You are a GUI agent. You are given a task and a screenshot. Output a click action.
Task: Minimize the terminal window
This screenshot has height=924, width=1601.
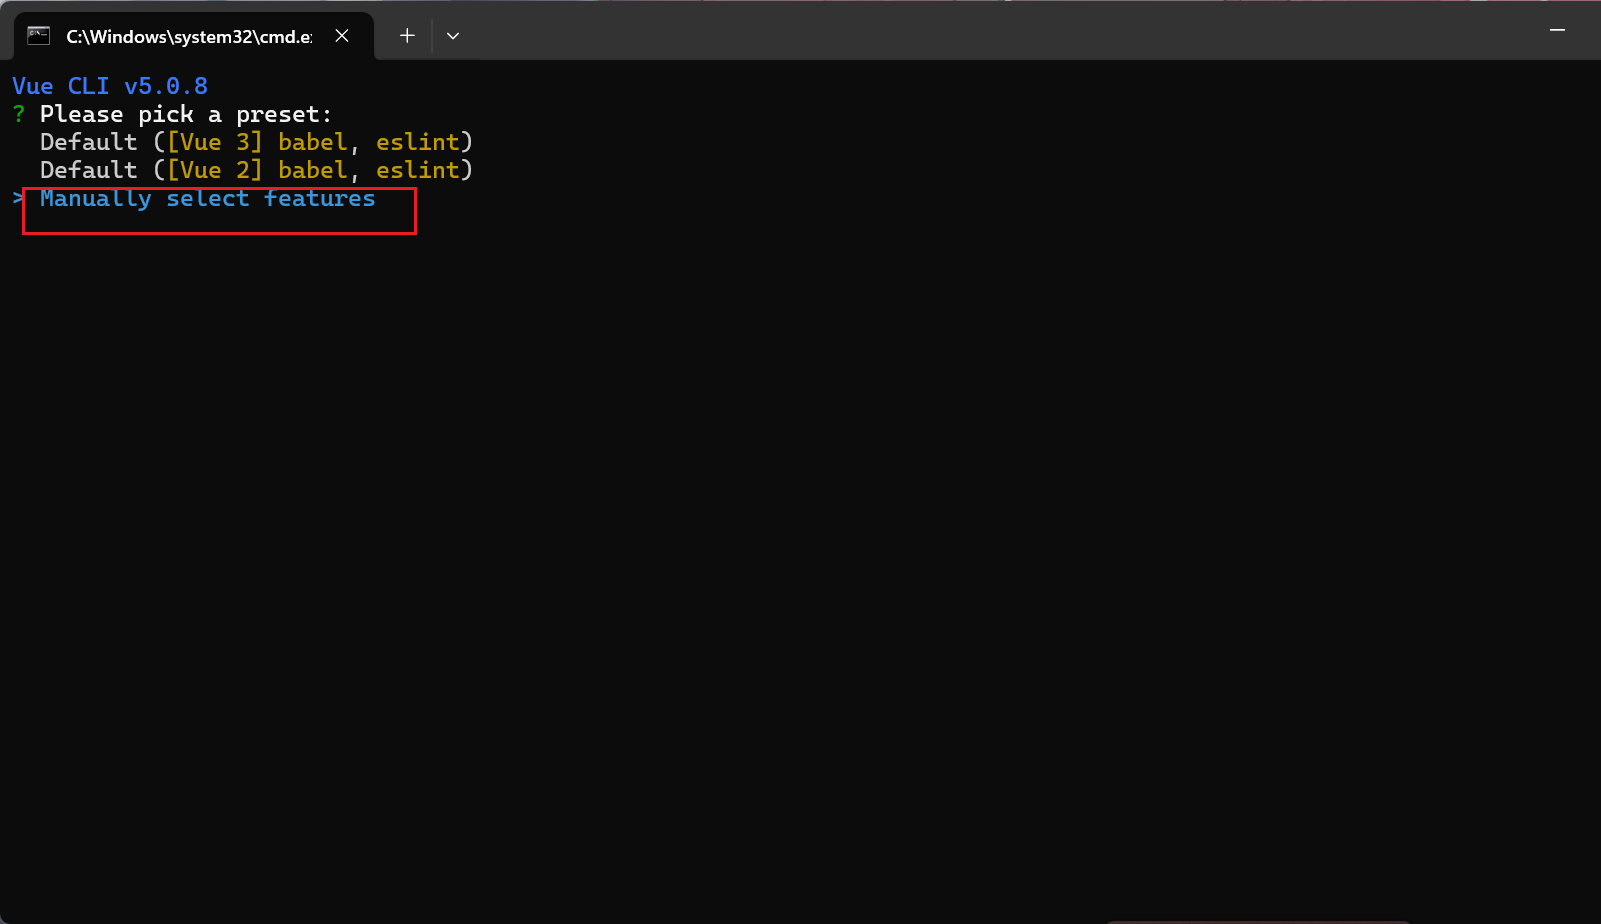1557,31
